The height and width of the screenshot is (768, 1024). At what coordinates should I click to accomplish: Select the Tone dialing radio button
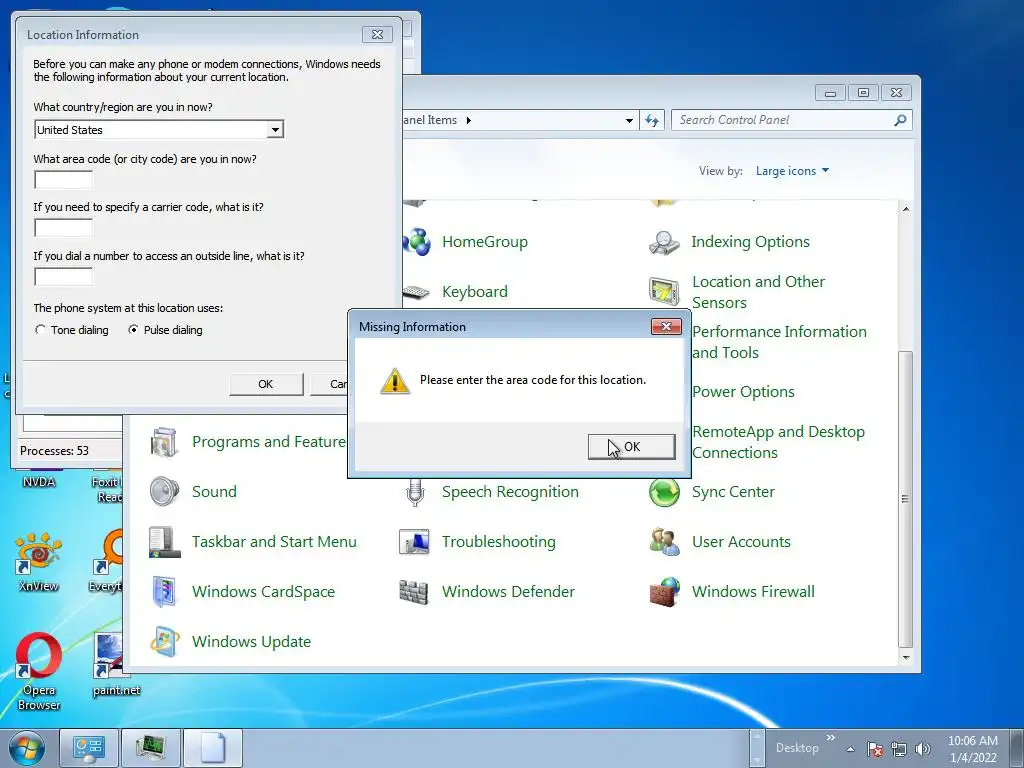point(40,330)
